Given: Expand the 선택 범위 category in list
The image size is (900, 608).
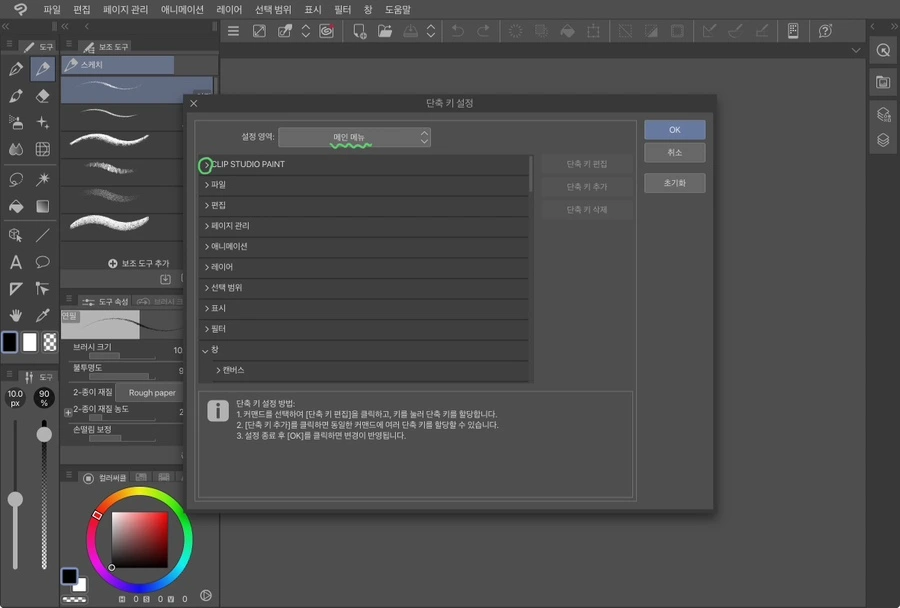Looking at the screenshot, I should pyautogui.click(x=207, y=288).
